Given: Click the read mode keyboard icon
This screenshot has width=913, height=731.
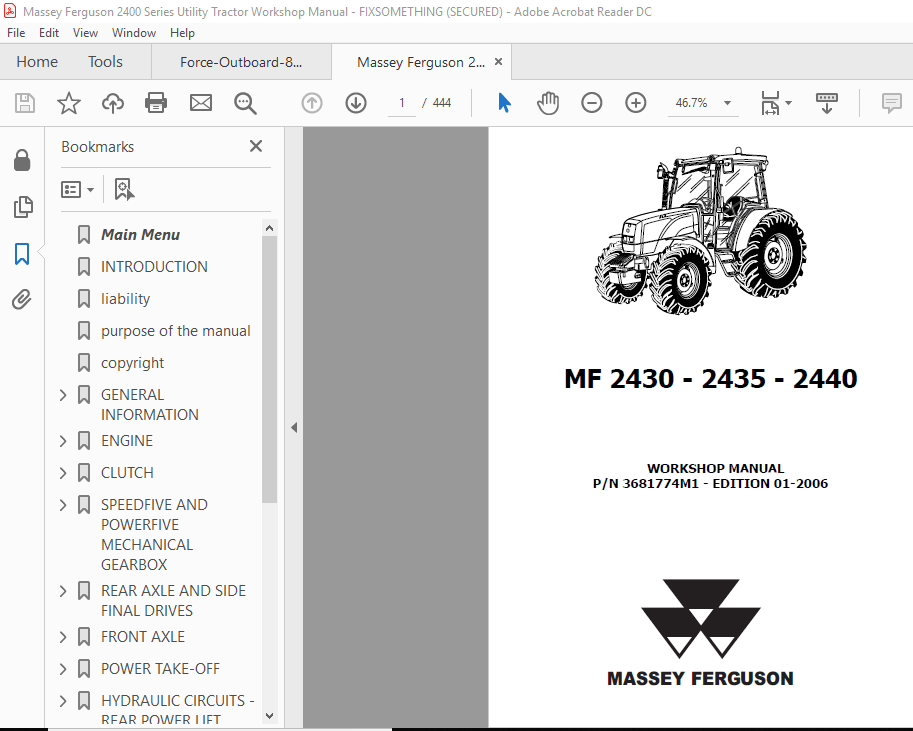Looking at the screenshot, I should click(x=827, y=103).
